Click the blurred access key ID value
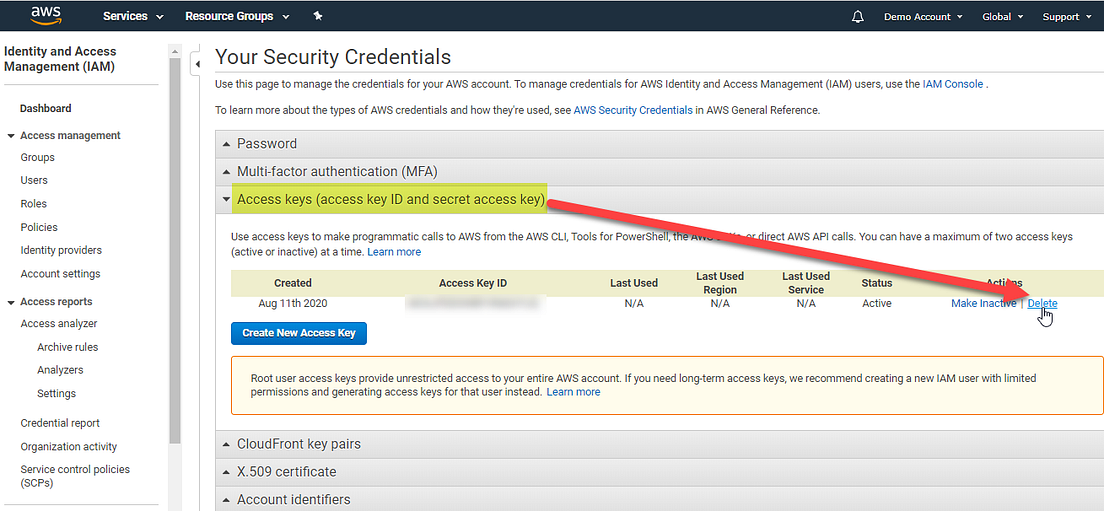 click(473, 303)
